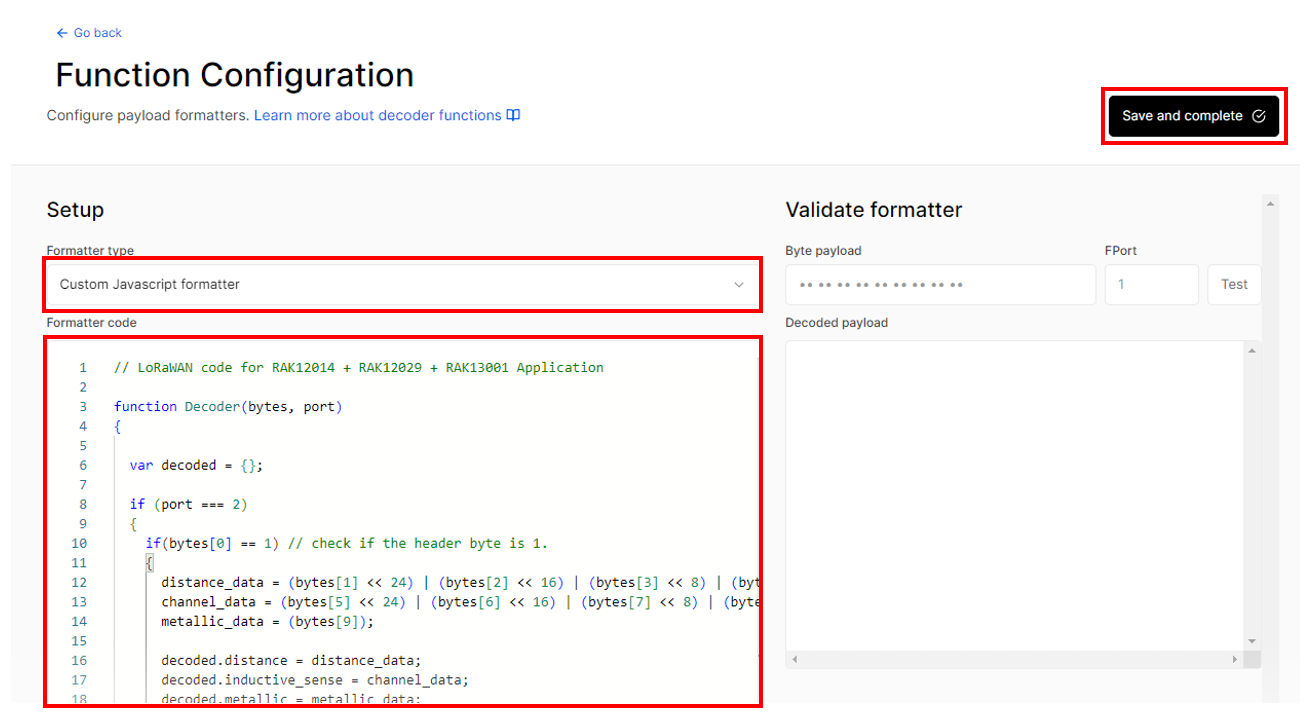
Task: Click the Decoded payload label
Action: coord(837,323)
